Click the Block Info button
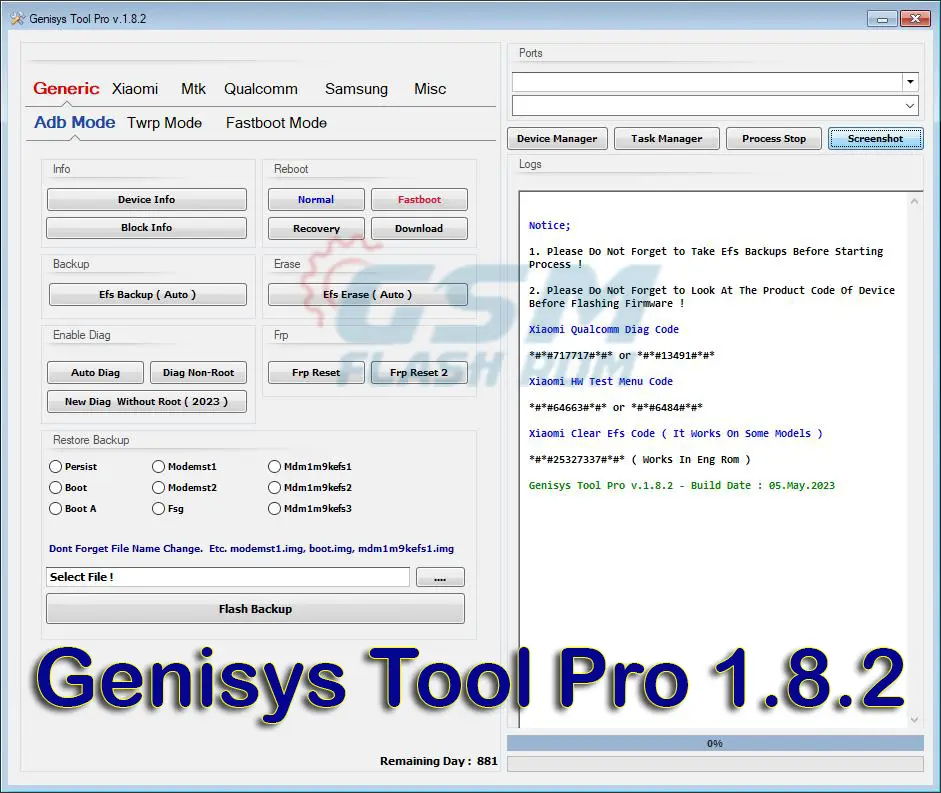 (146, 227)
